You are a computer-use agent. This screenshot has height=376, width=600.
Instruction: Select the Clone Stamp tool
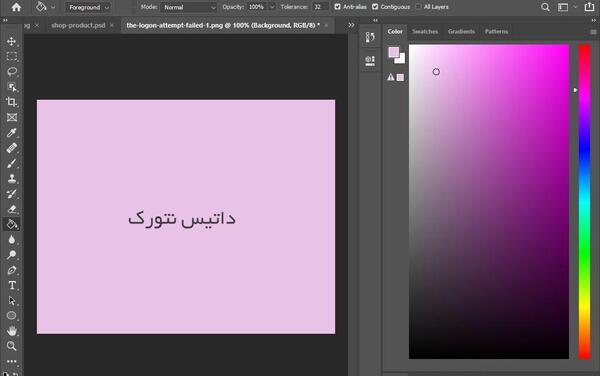click(x=11, y=178)
